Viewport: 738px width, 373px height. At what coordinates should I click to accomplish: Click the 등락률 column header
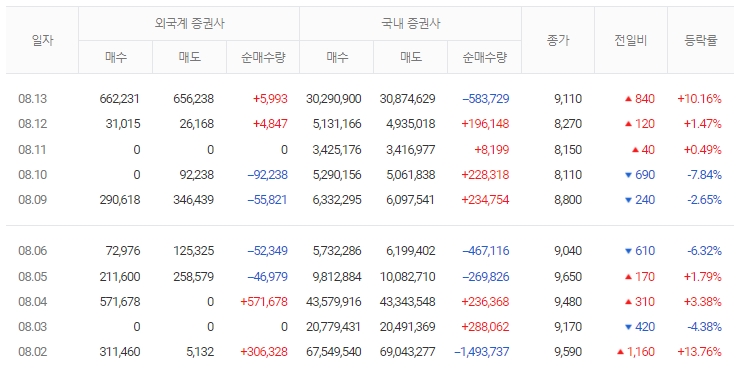[701, 41]
